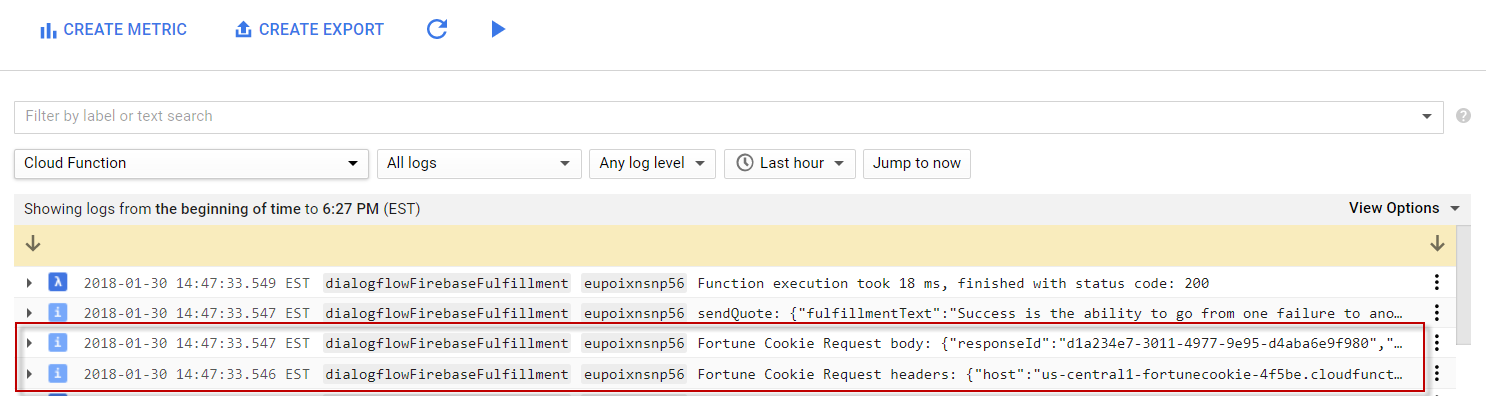Refresh the logs with the reload icon

437,29
